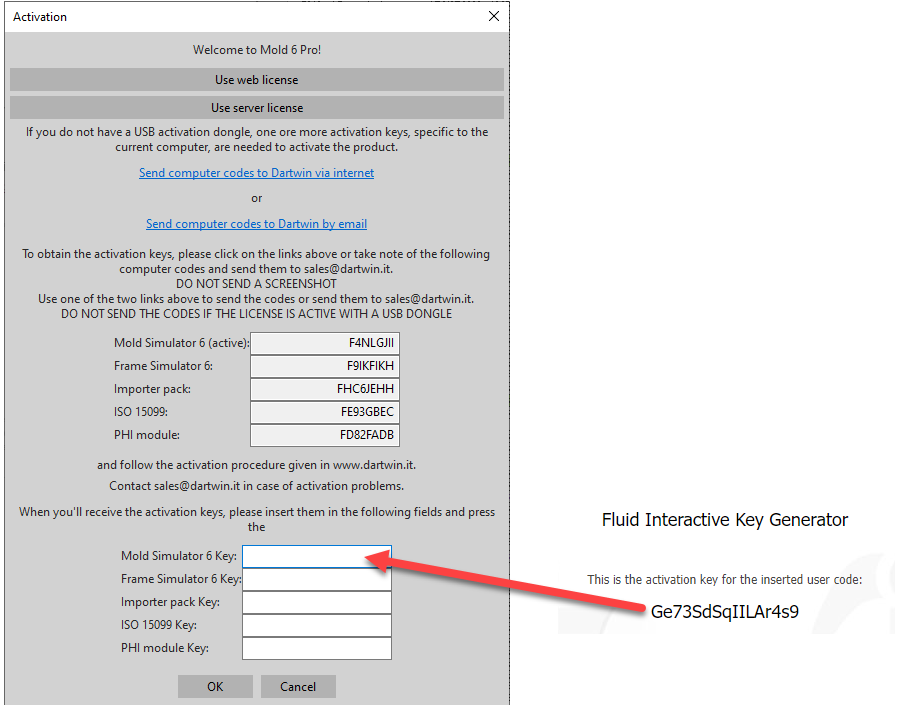Focus the Mold Simulator 6 Key input
Viewport: 910px width, 705px height.
point(316,556)
